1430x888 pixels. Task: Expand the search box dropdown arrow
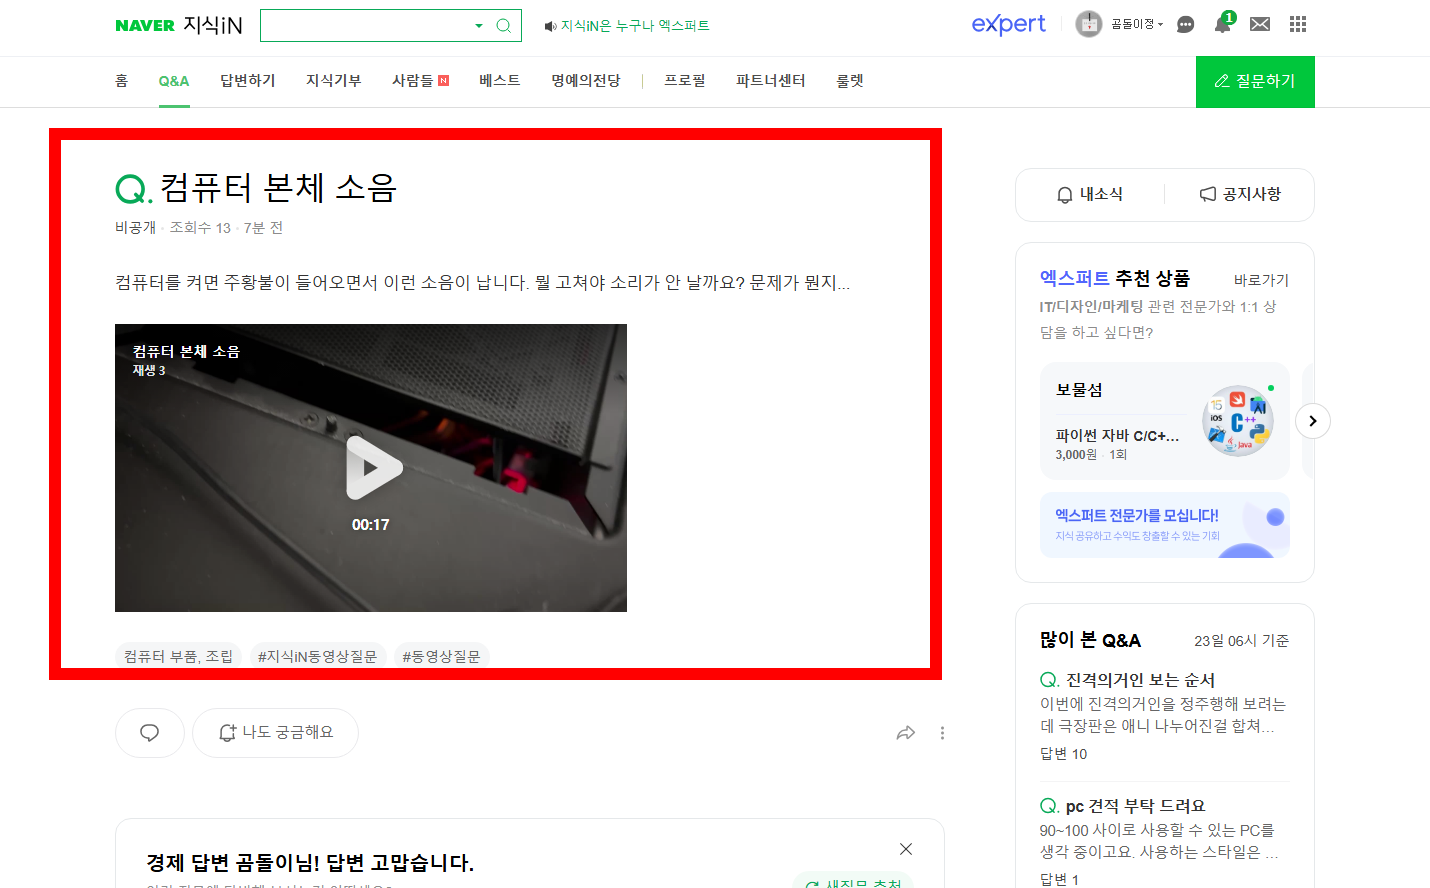click(x=479, y=26)
